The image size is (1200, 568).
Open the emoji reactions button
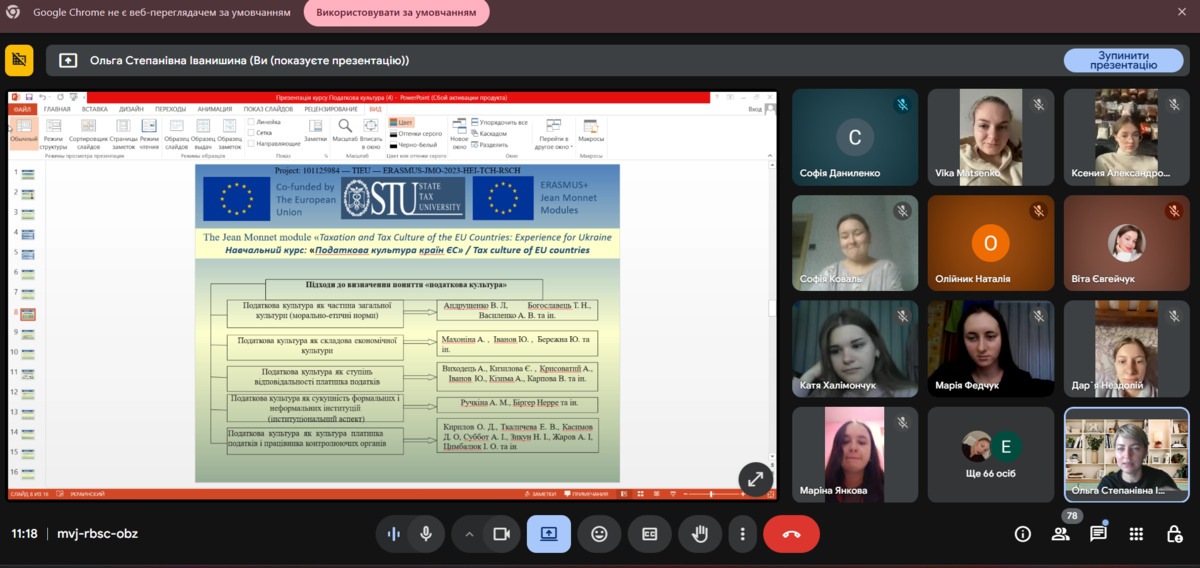click(599, 534)
